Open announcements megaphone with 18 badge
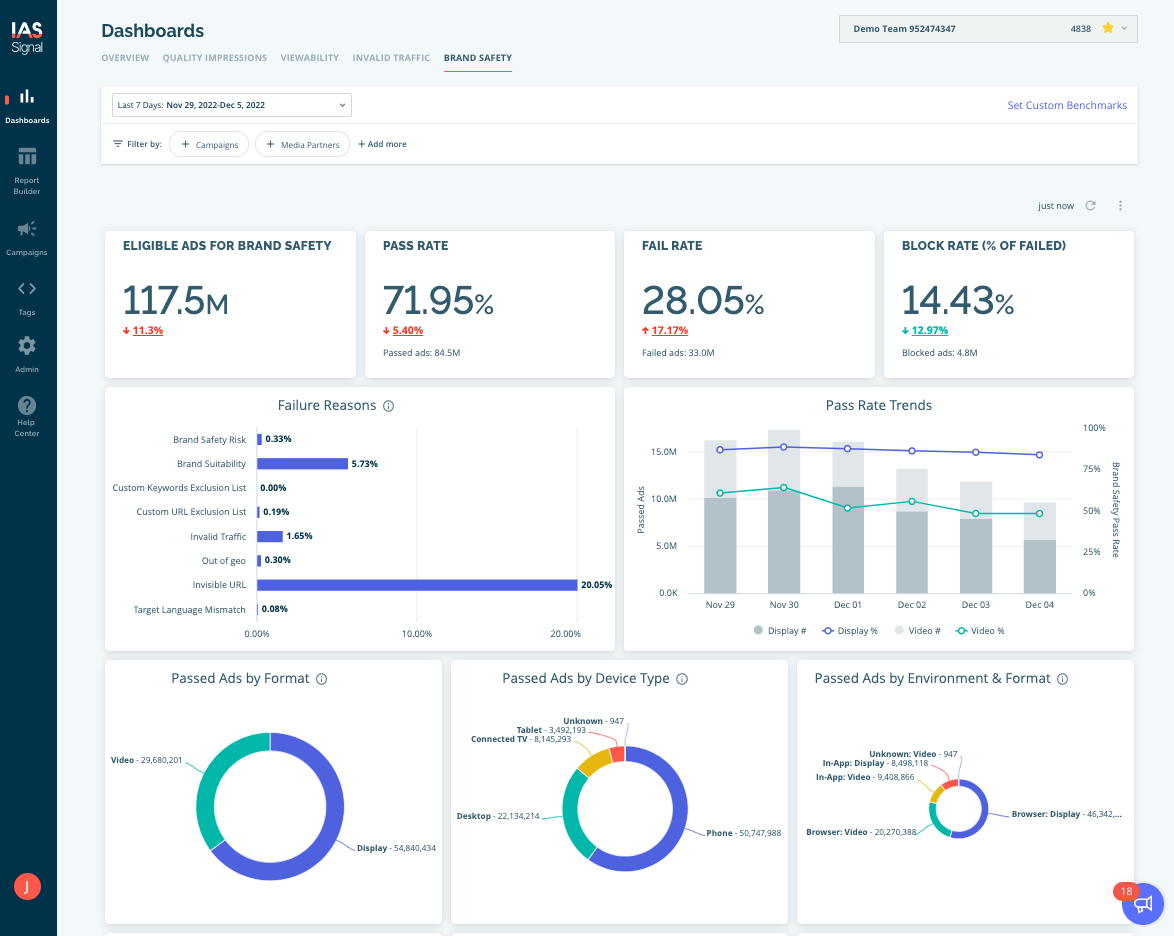Image resolution: width=1174 pixels, height=936 pixels. coord(1143,904)
